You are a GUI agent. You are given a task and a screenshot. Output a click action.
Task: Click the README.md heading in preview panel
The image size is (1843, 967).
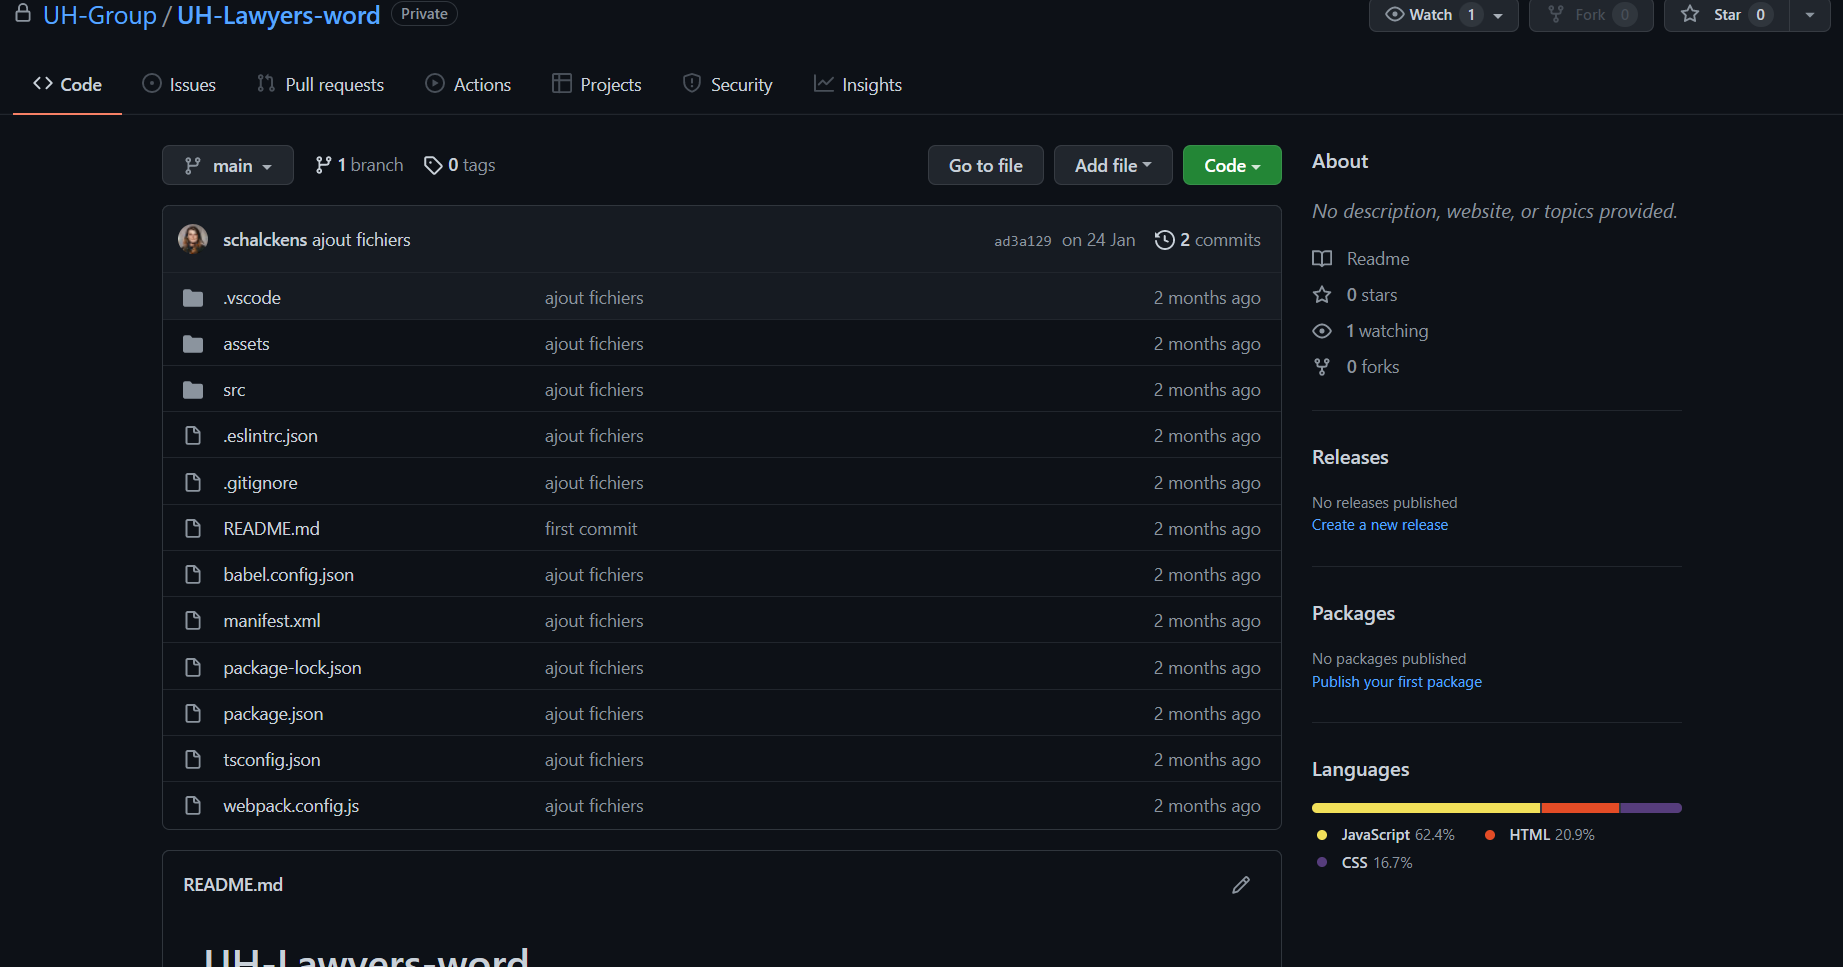(x=233, y=885)
